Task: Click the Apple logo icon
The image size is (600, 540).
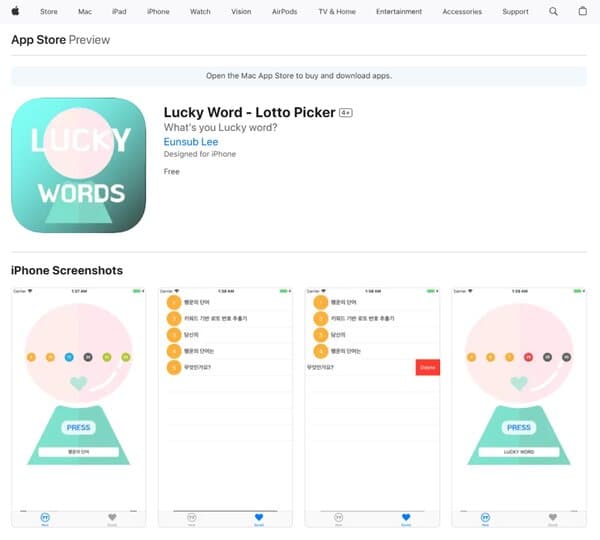Action: click(15, 11)
